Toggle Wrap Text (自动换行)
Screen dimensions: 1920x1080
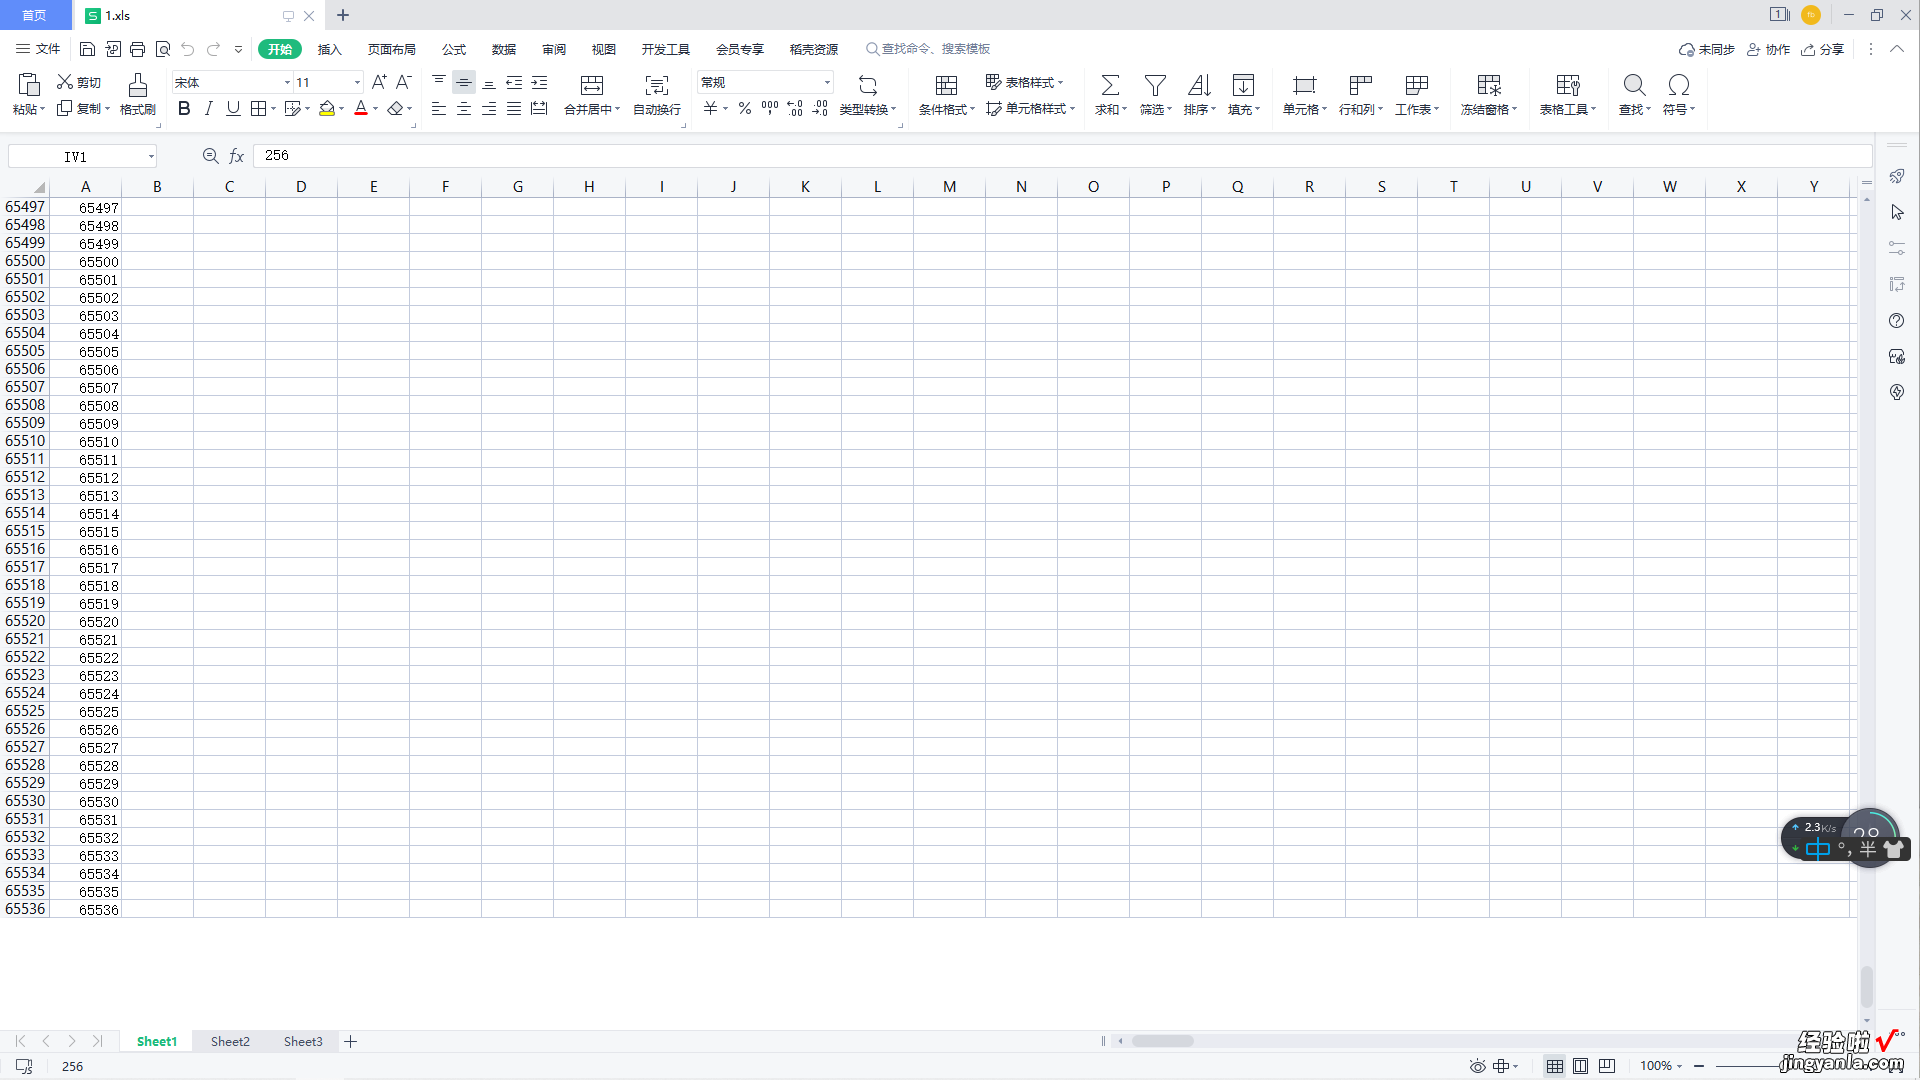[657, 94]
